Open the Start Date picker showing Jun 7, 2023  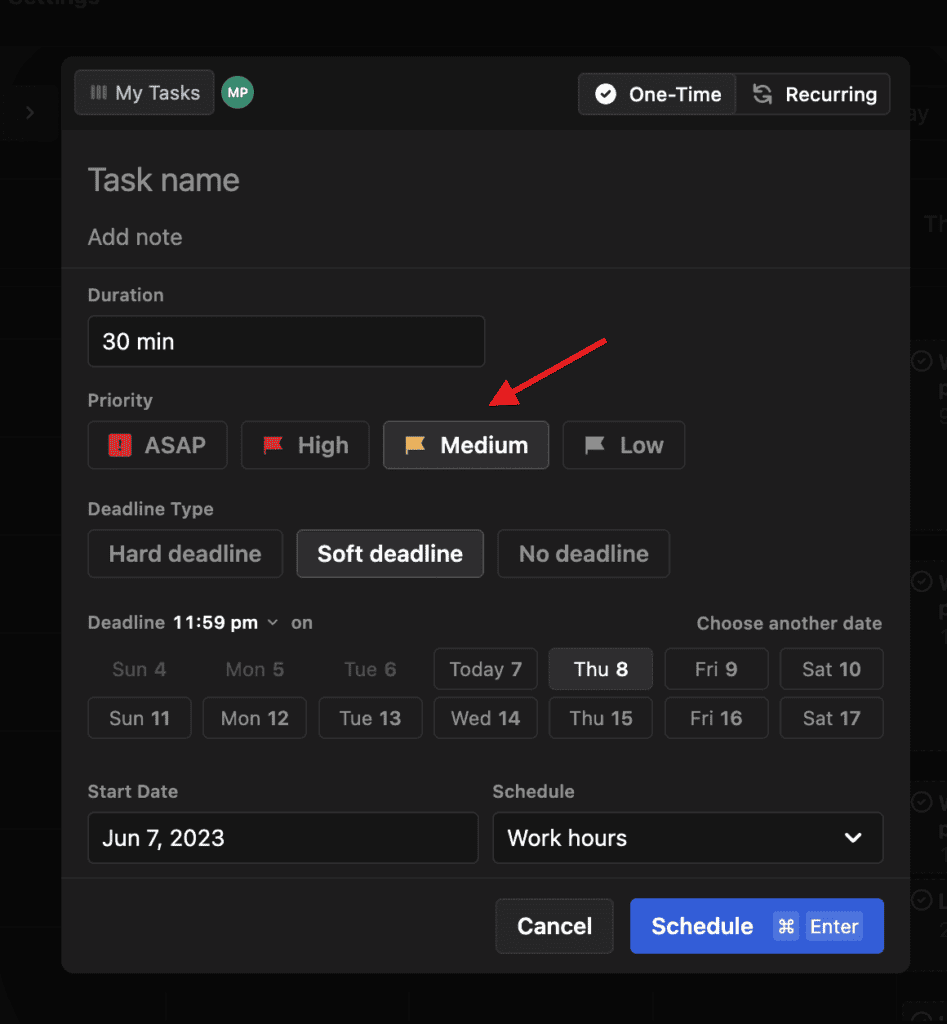click(x=283, y=838)
